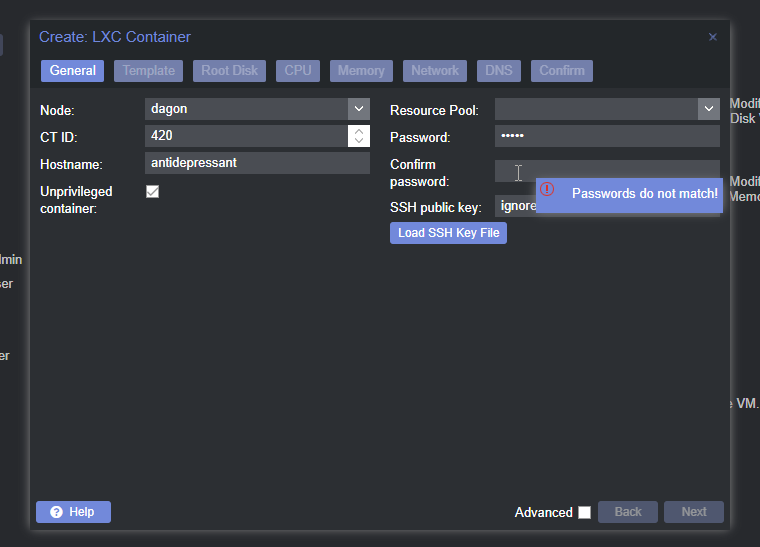The image size is (760, 547).
Task: Switch to the Network tab
Action: pyautogui.click(x=435, y=71)
